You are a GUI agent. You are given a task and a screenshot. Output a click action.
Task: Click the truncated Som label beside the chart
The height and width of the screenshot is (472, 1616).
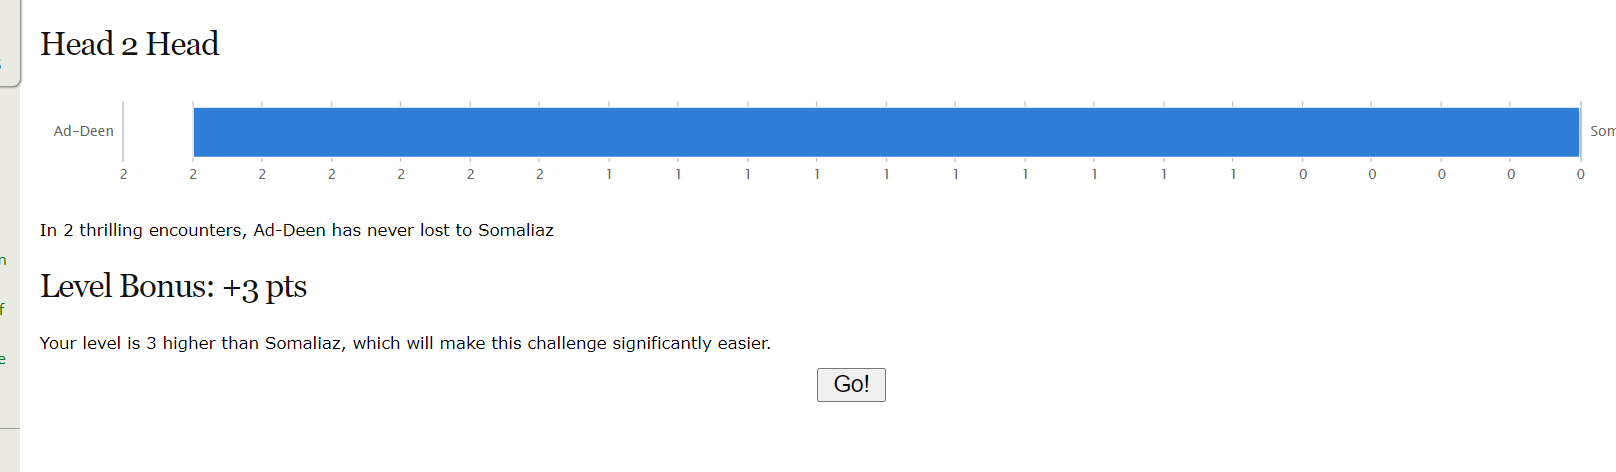pyautogui.click(x=1602, y=131)
